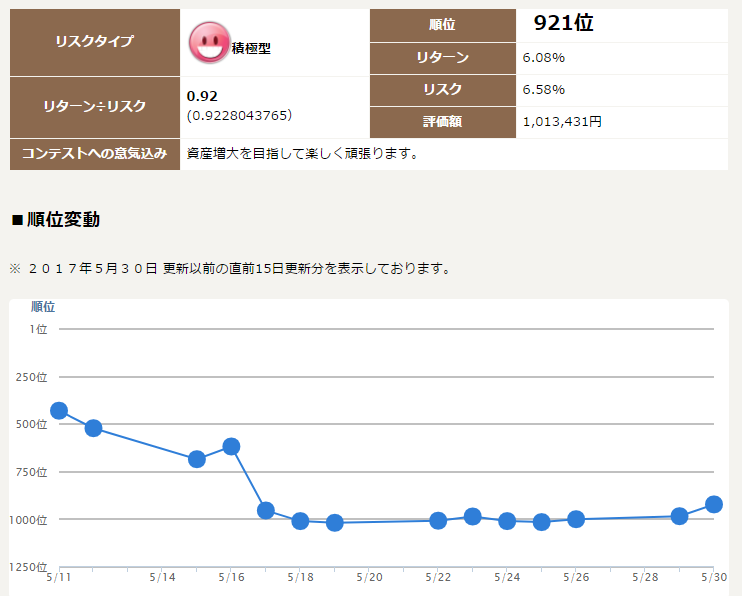Click the 5/11 data point on the chart
Screen dimensions: 742x596
[x=59, y=410]
